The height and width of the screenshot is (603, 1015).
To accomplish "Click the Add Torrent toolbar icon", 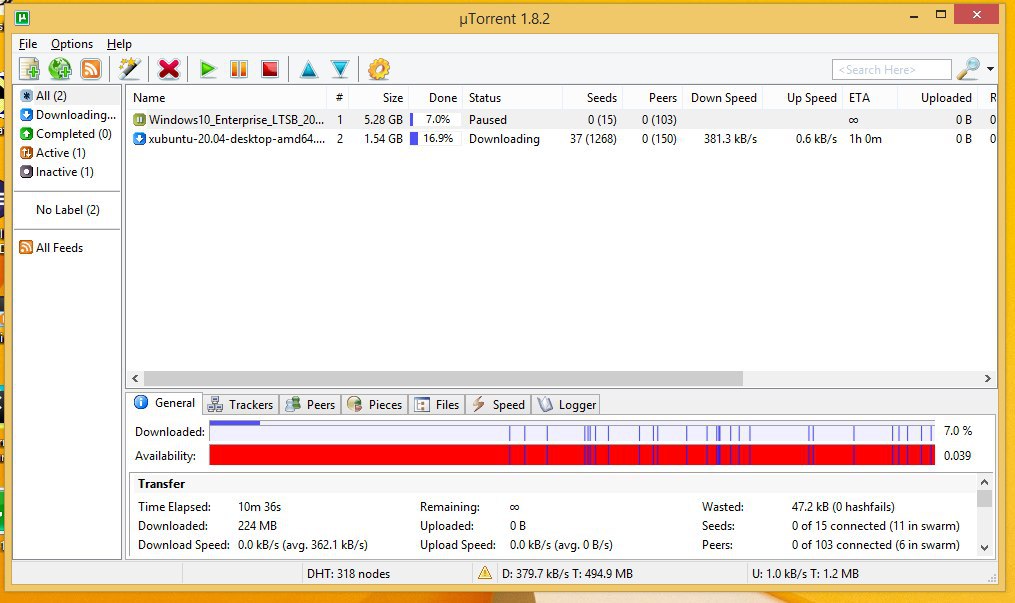I will tap(30, 69).
